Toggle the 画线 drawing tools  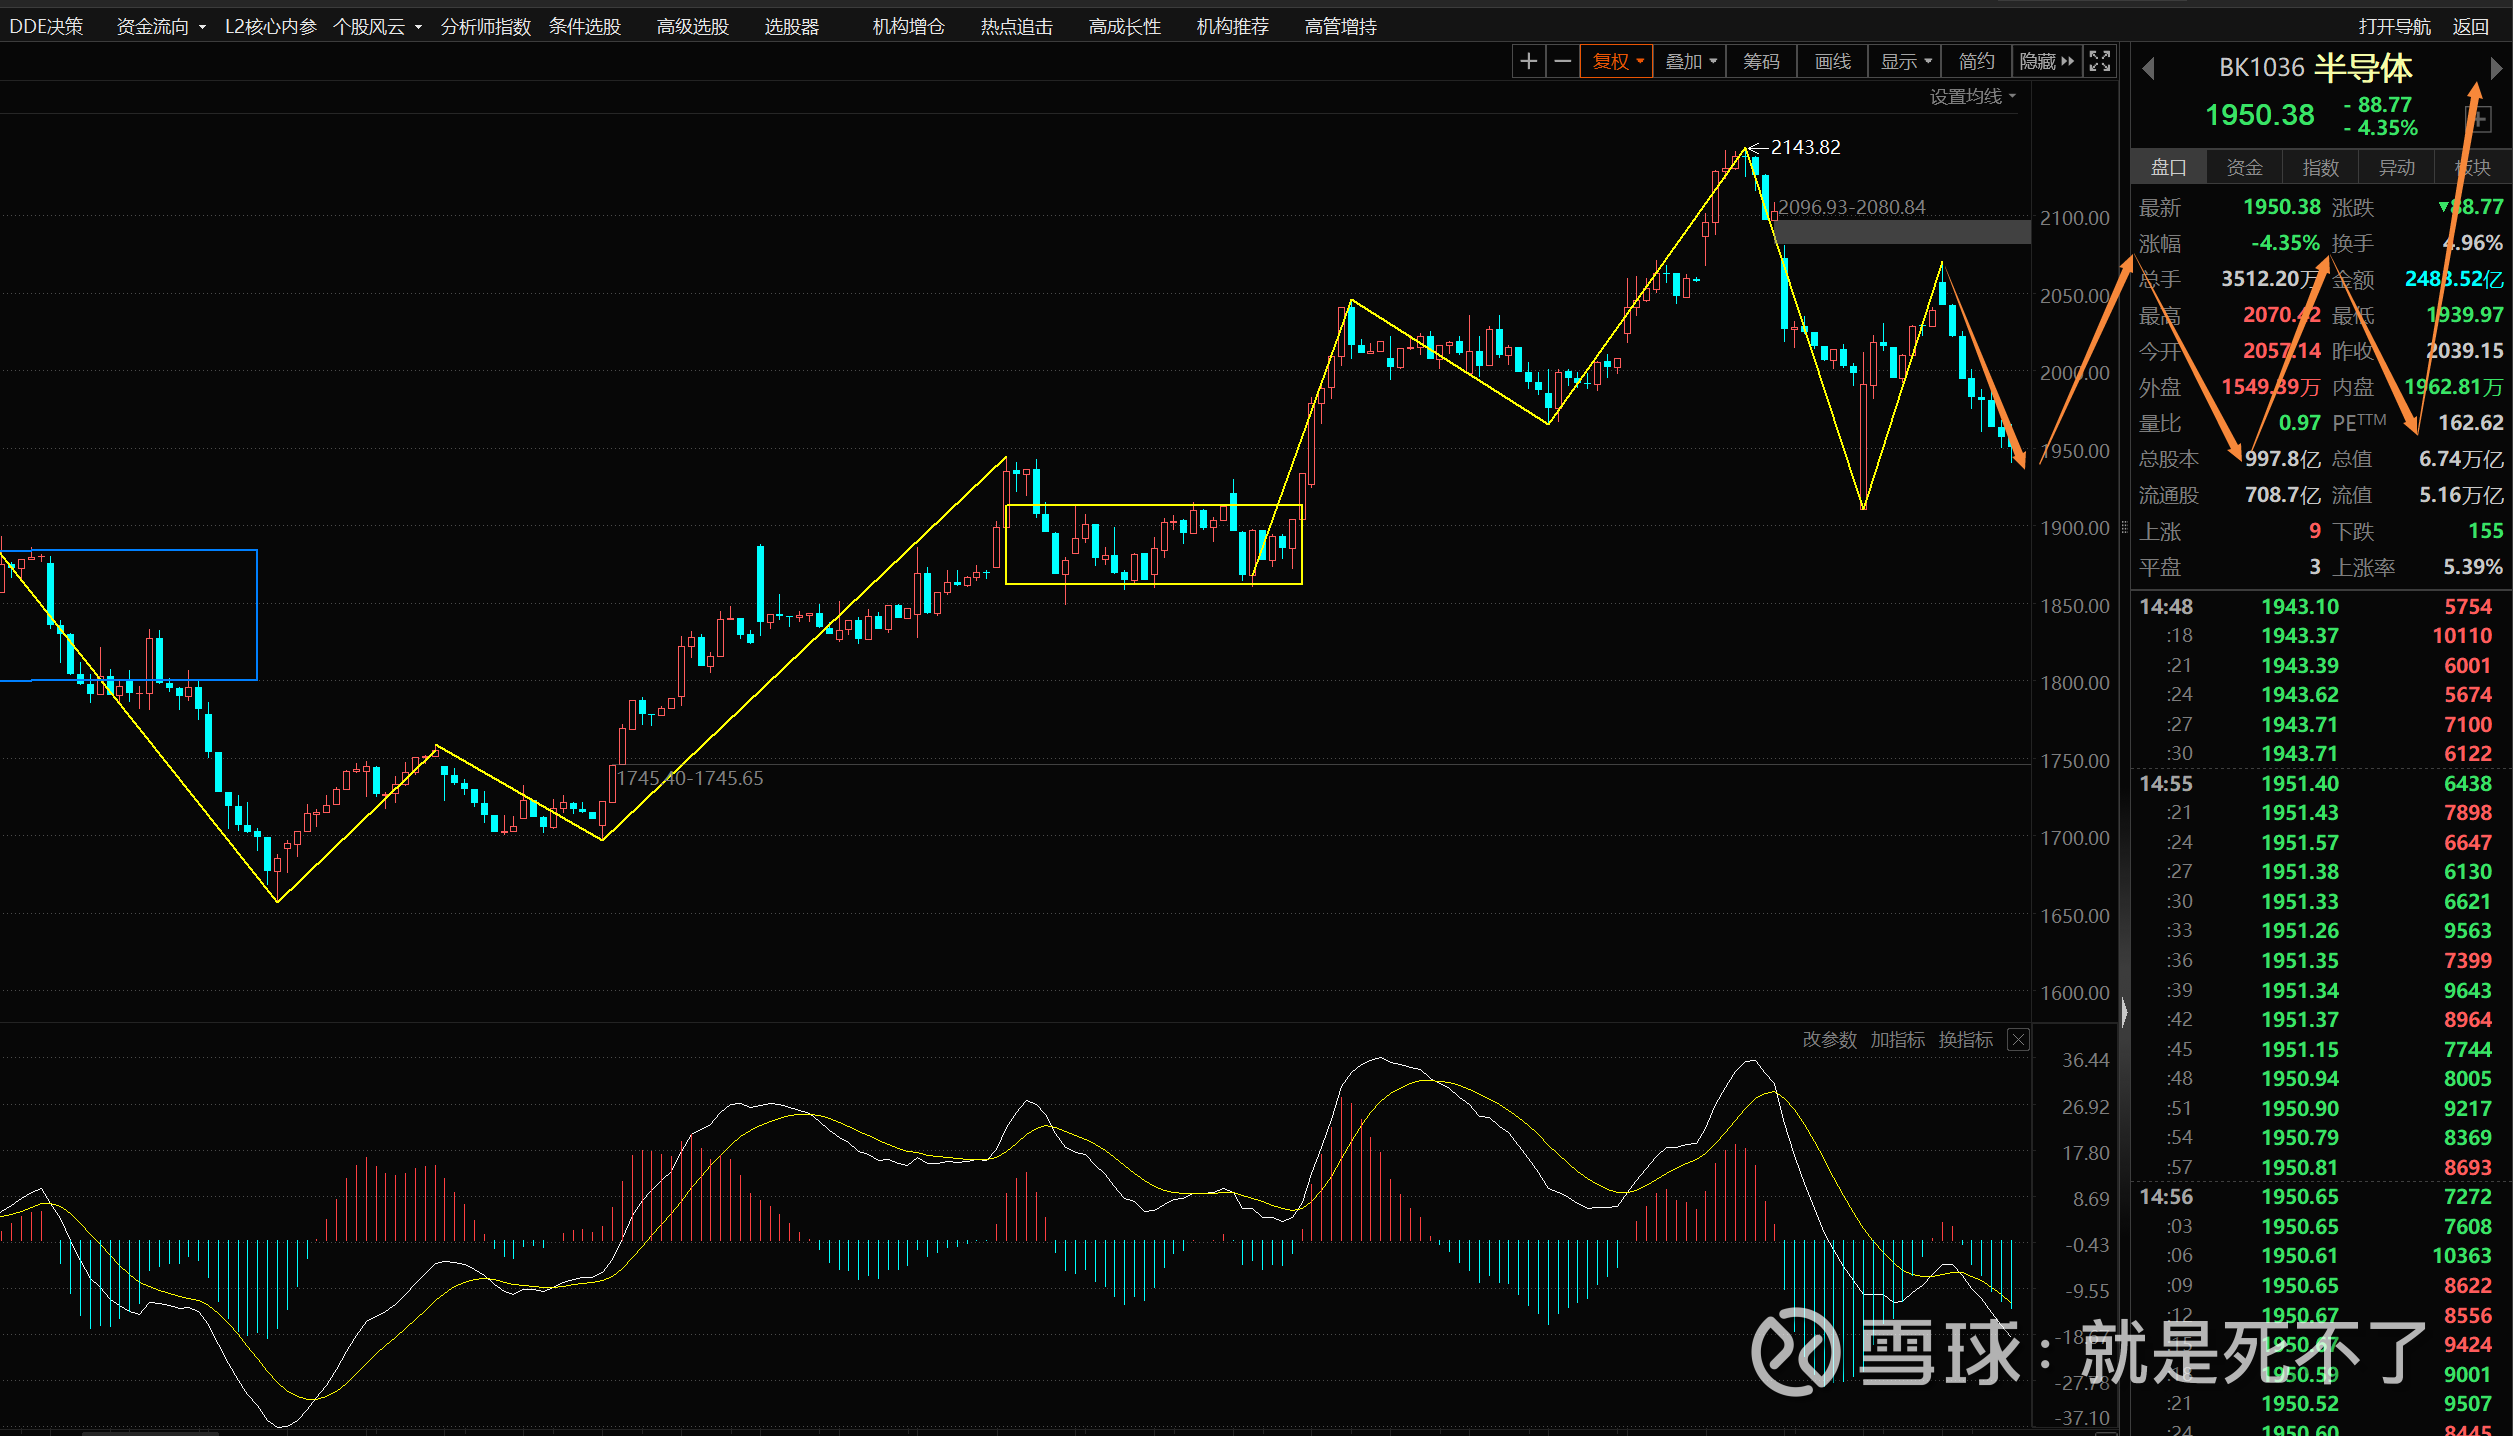(1832, 62)
